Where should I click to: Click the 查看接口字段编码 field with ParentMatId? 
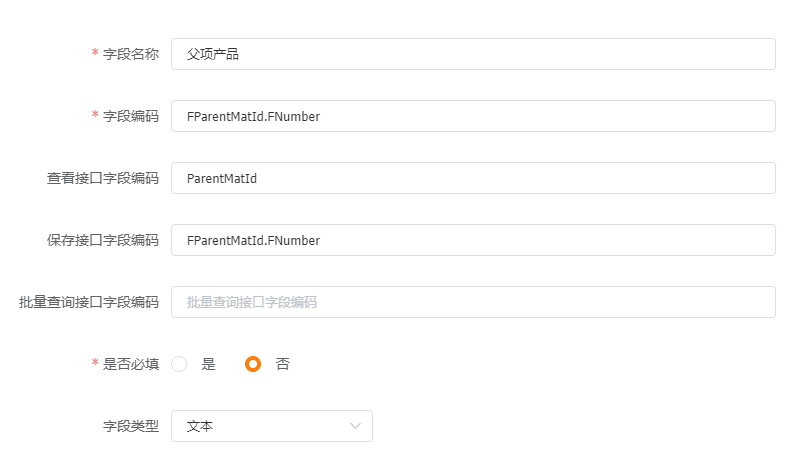point(473,178)
